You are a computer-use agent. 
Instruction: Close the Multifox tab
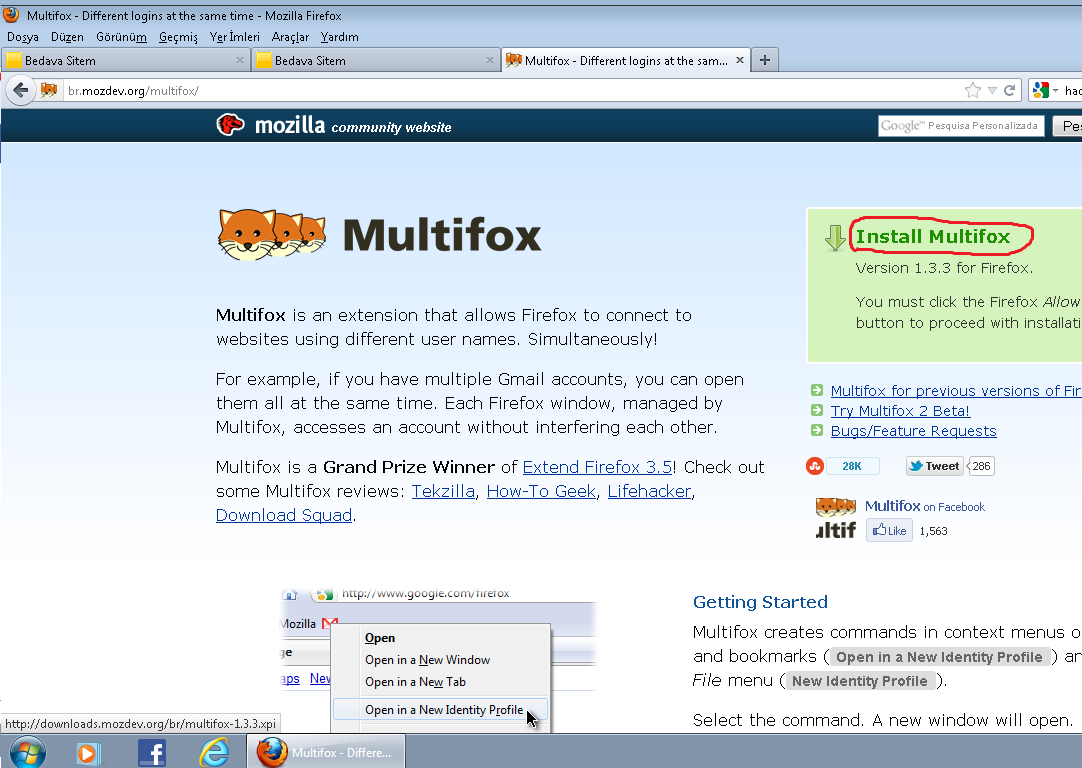point(740,60)
